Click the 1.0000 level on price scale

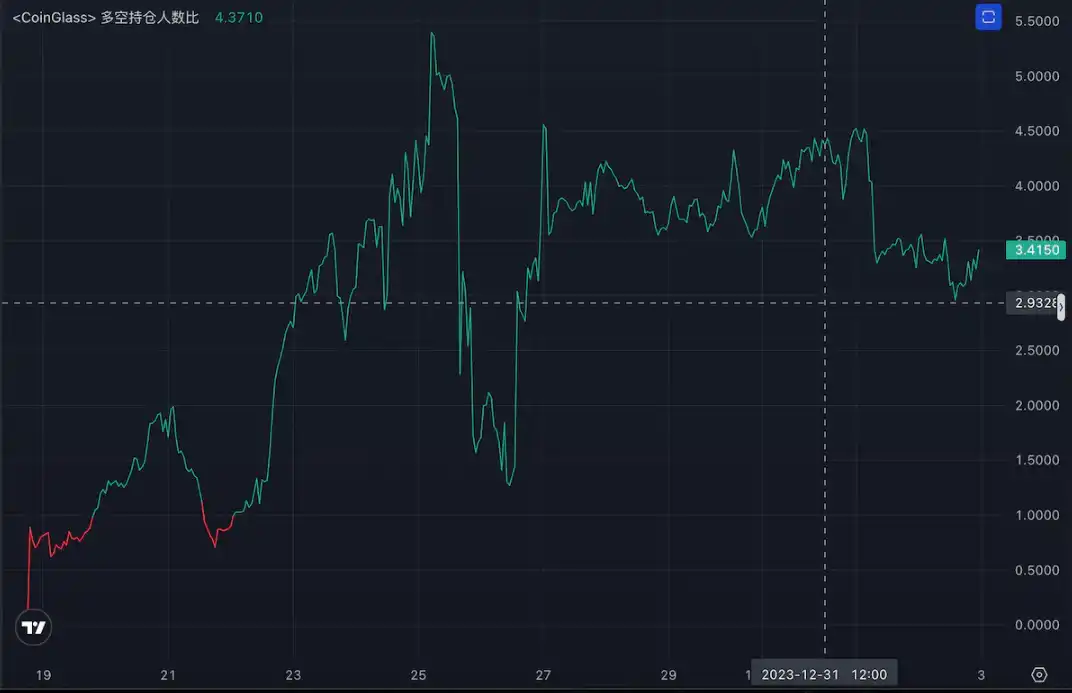[x=1035, y=515]
